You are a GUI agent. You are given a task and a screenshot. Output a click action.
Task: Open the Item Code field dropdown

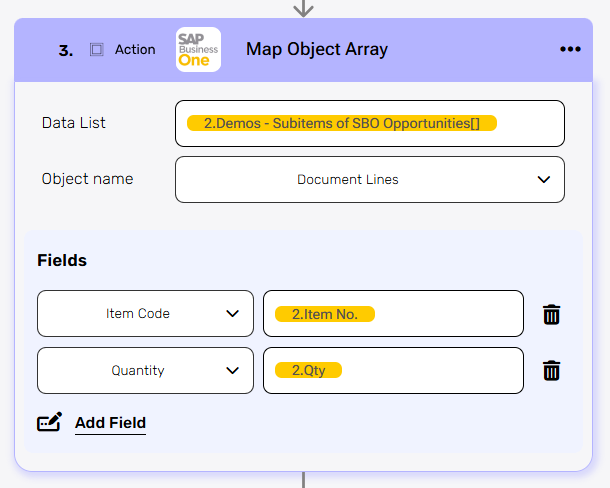(x=232, y=314)
